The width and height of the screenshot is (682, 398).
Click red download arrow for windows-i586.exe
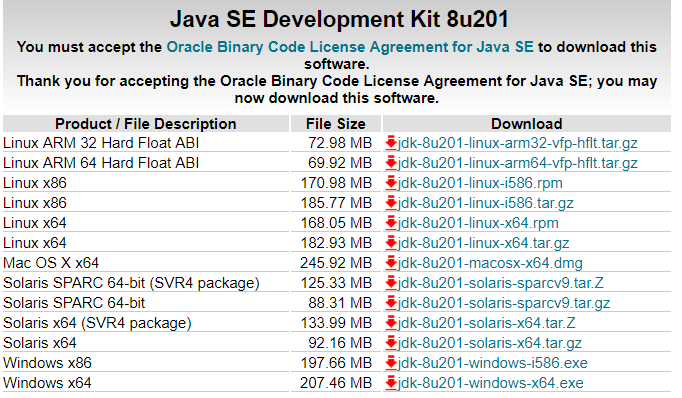pos(391,363)
